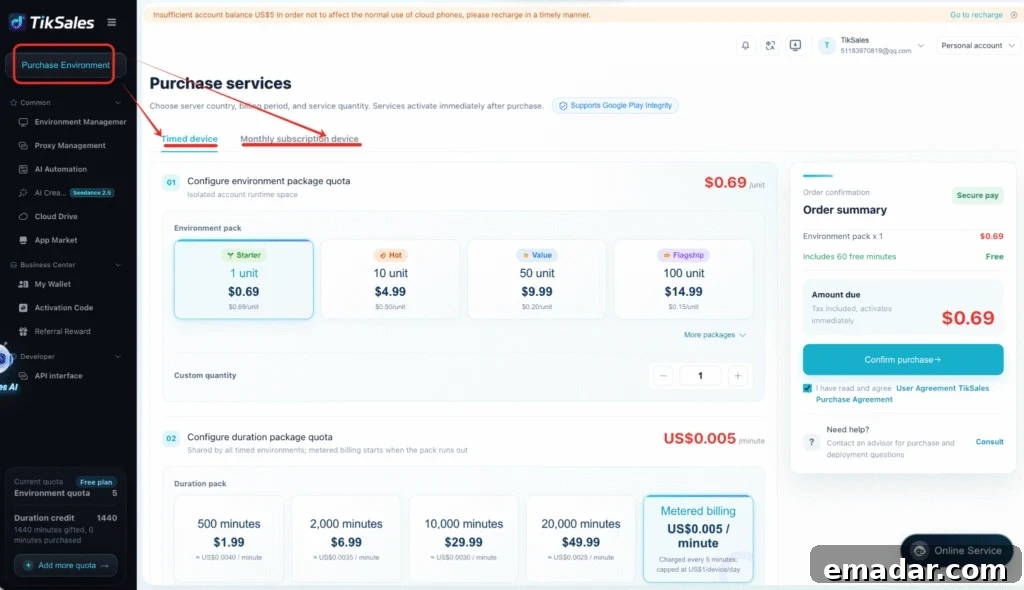Viewport: 1024px width, 590px height.
Task: Click the My Wallet icon
Action: click(x=23, y=284)
